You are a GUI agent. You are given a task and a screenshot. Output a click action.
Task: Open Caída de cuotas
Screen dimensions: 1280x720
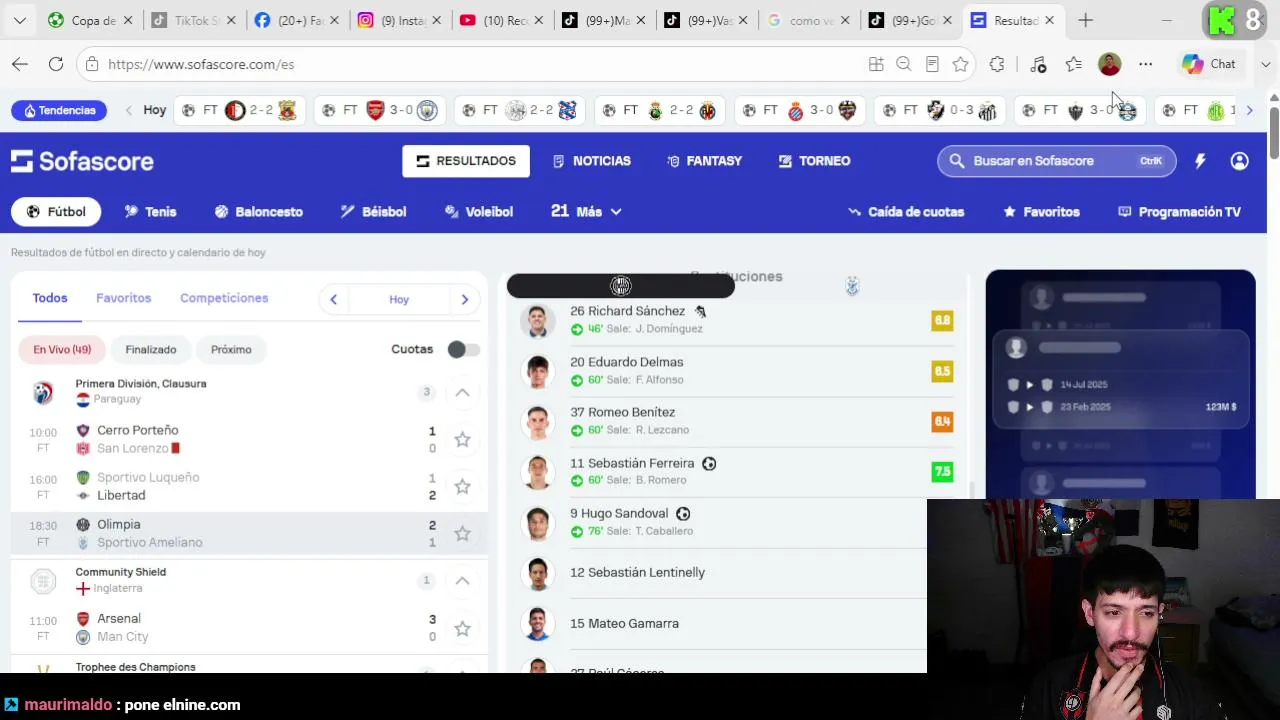(x=906, y=212)
